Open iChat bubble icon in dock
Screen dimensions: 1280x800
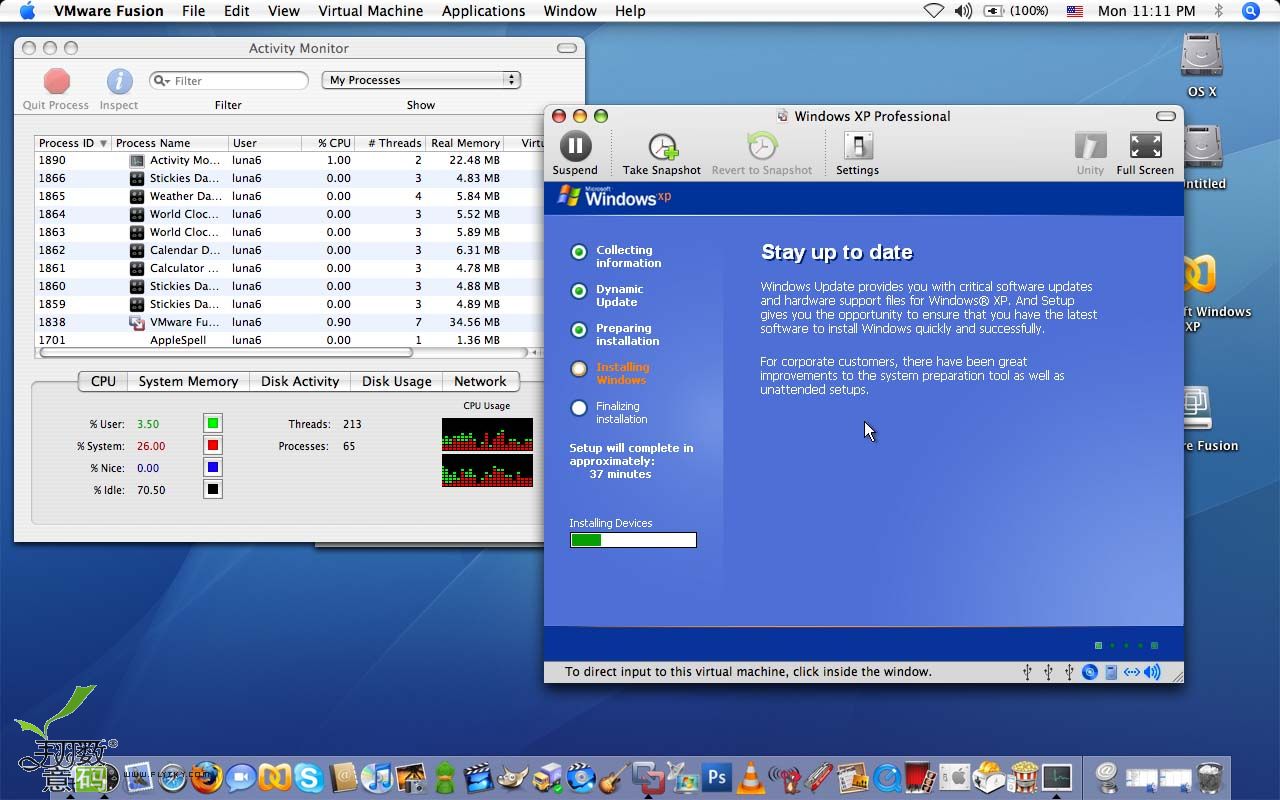point(240,777)
